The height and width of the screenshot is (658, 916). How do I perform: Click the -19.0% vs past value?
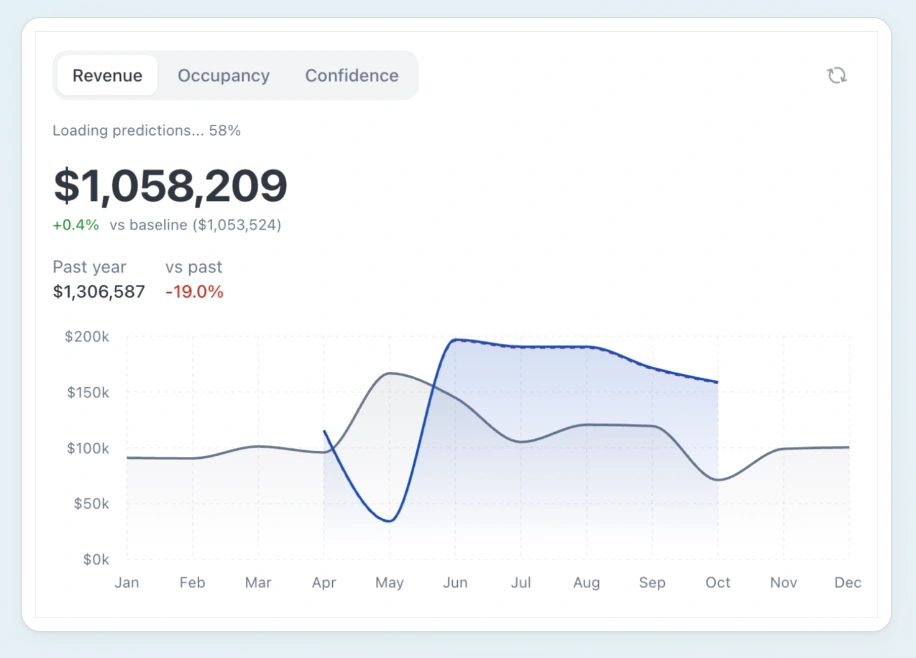pyautogui.click(x=195, y=292)
